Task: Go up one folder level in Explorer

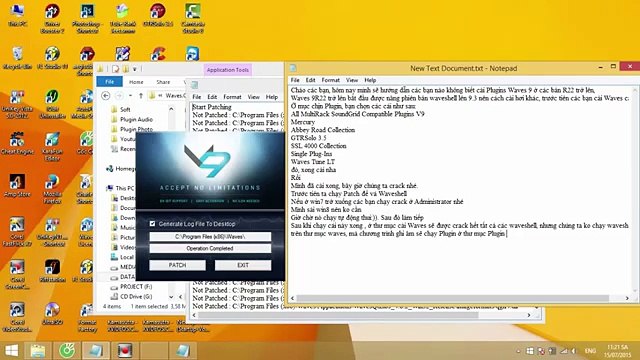Action: [141, 96]
